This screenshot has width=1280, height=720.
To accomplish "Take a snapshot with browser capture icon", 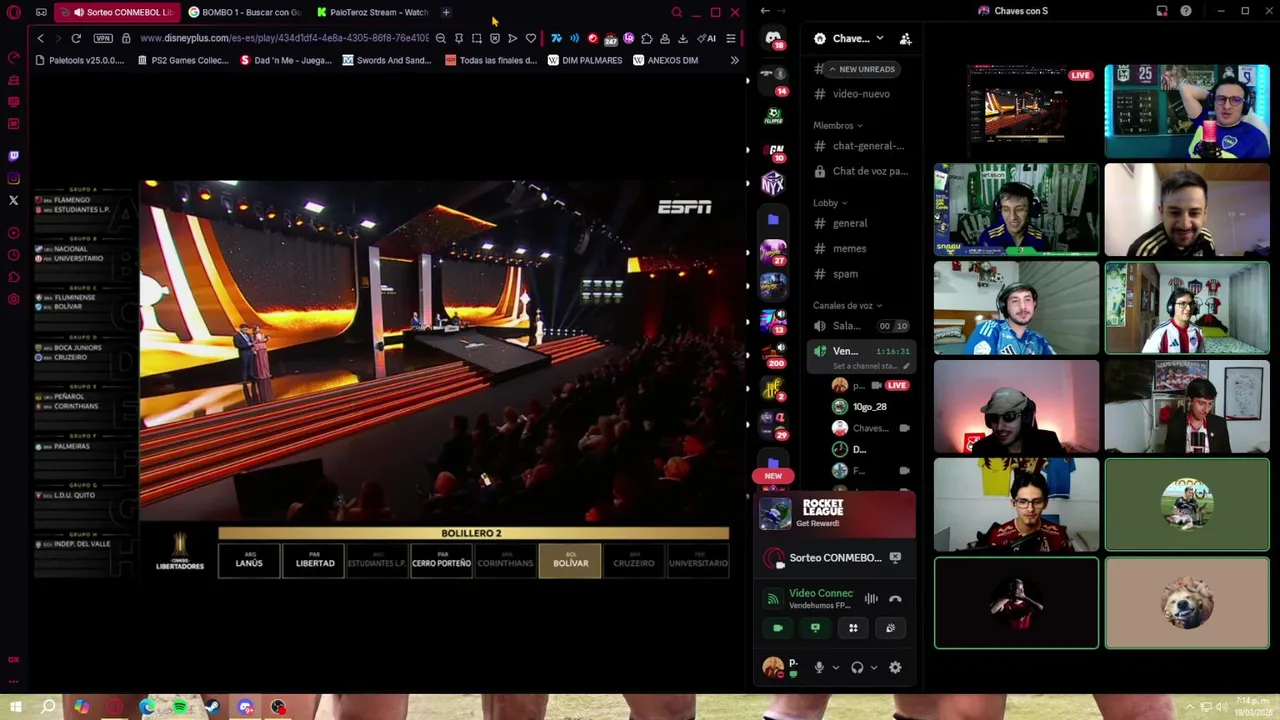I will [477, 38].
